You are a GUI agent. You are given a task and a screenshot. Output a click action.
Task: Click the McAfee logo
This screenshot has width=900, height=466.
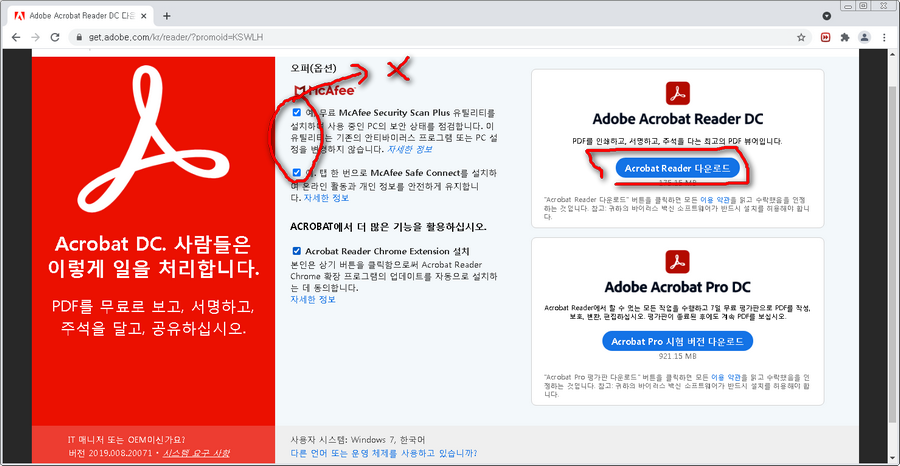click(325, 91)
